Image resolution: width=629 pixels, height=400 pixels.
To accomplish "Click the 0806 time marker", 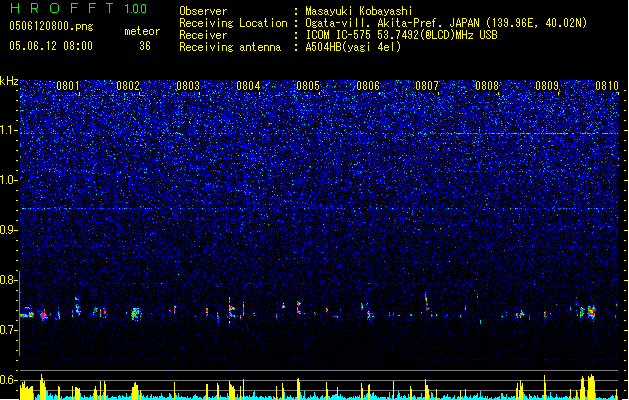I will (x=368, y=86).
